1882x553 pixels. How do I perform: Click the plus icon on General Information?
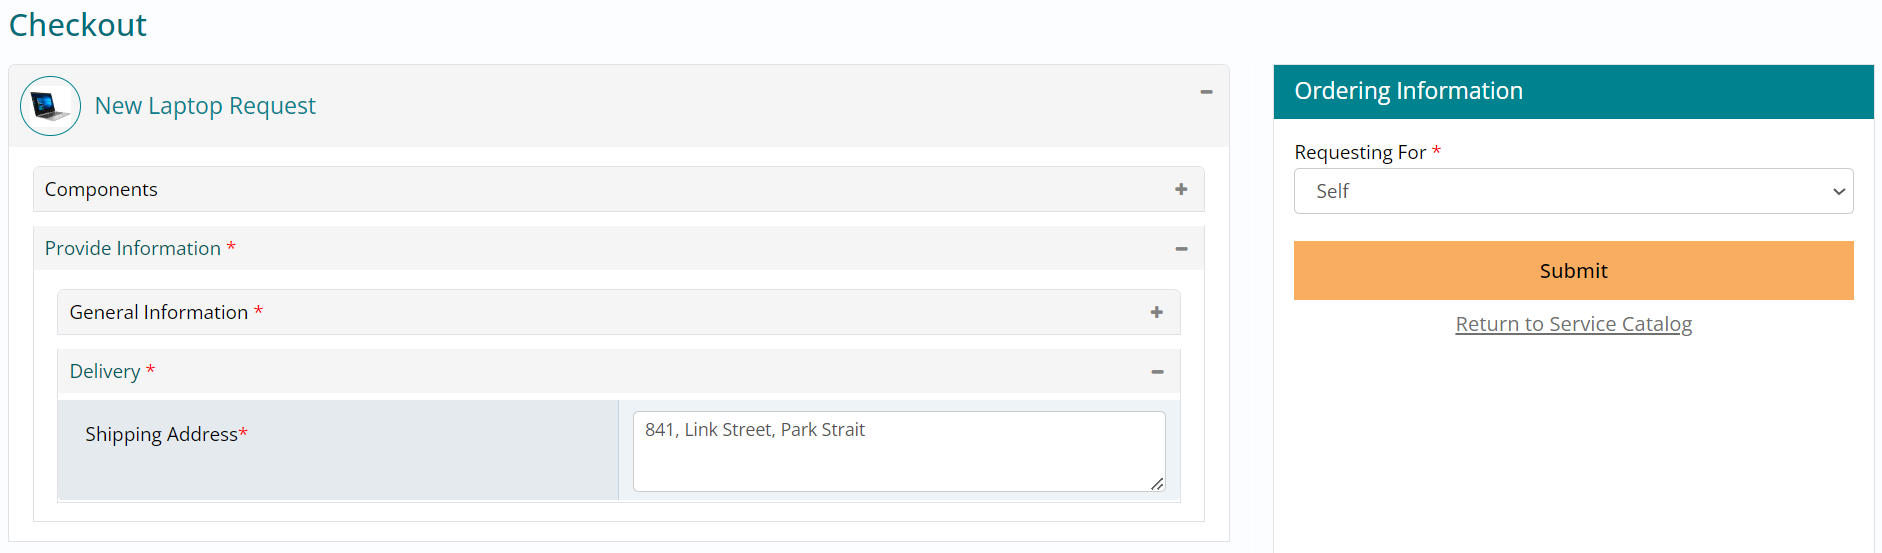coord(1157,312)
